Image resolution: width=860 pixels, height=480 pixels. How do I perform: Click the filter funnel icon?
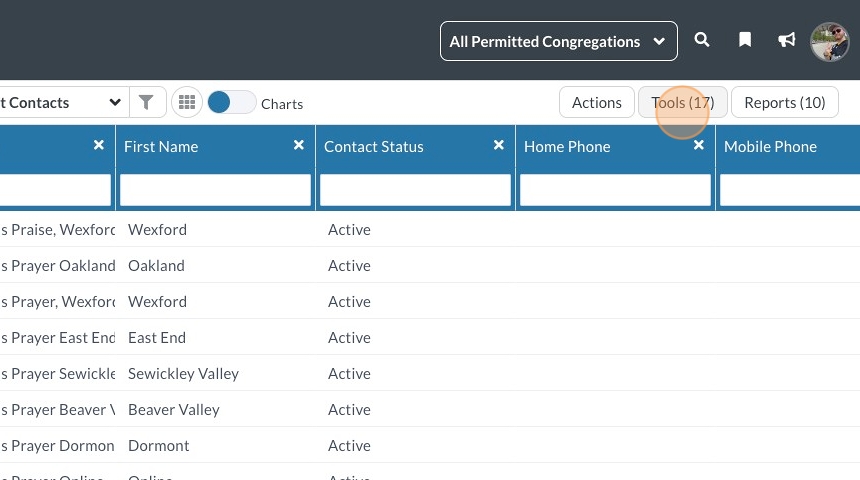147,102
